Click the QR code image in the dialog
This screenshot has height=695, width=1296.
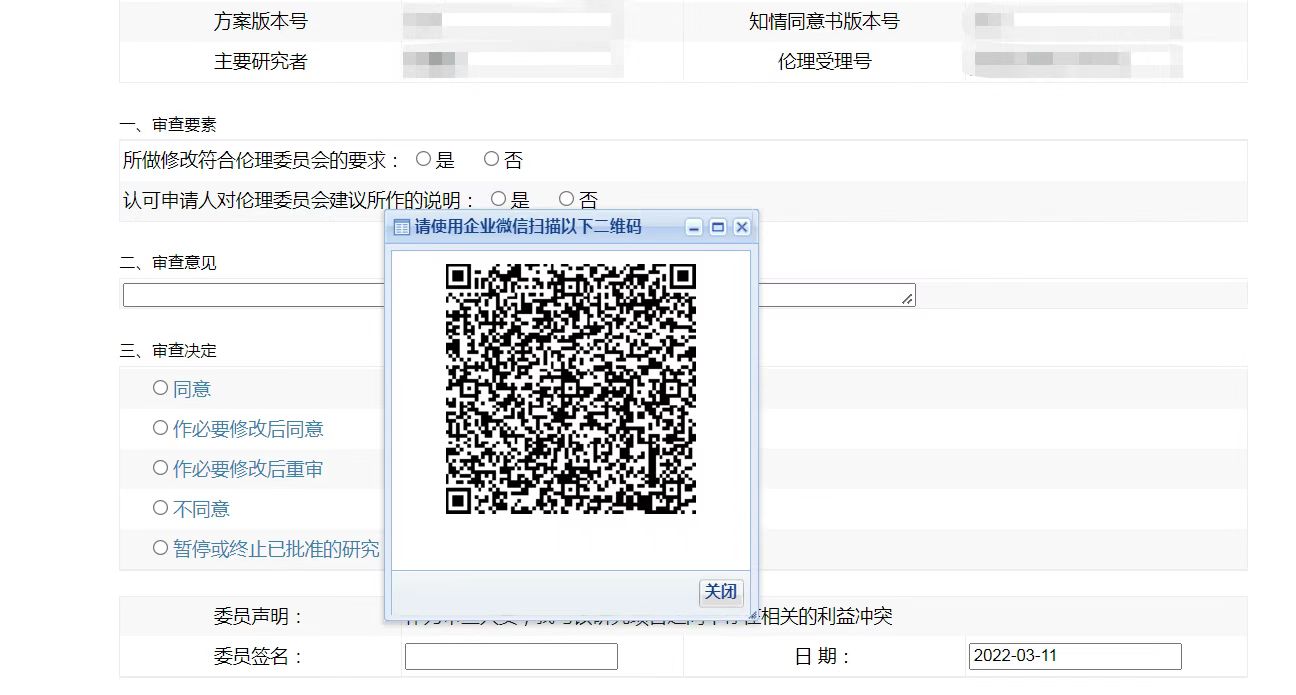(x=570, y=389)
